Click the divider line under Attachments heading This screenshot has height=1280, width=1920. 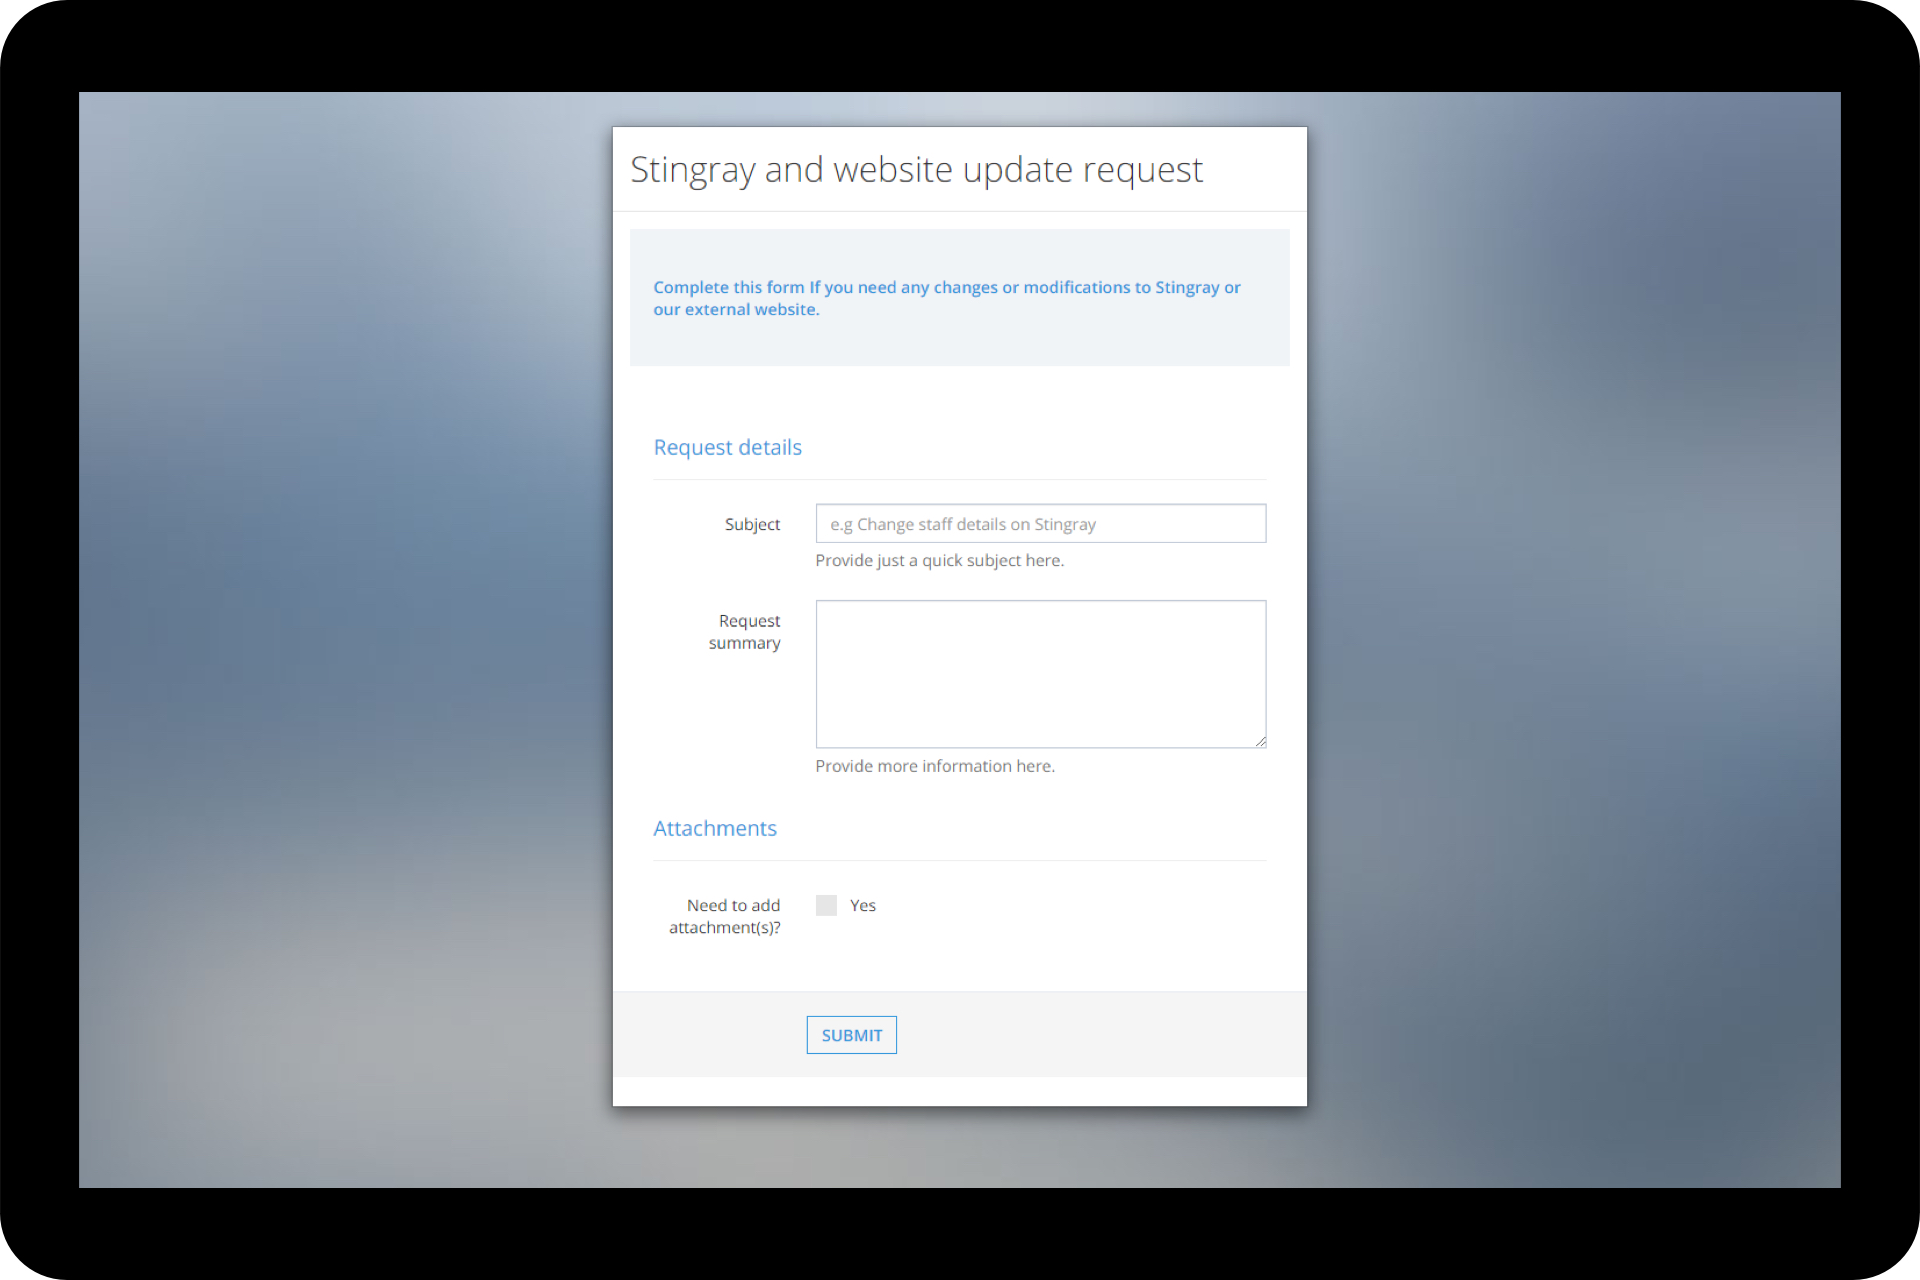tap(959, 861)
